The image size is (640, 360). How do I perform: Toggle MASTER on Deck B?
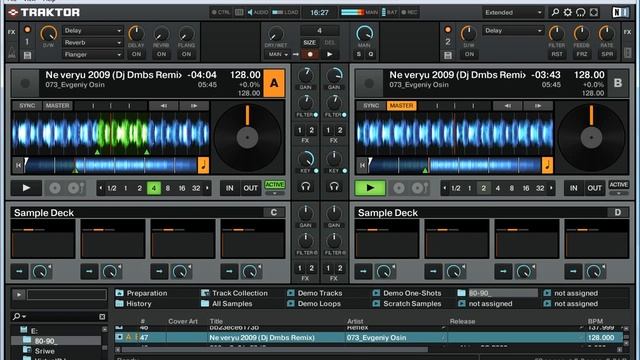[401, 106]
